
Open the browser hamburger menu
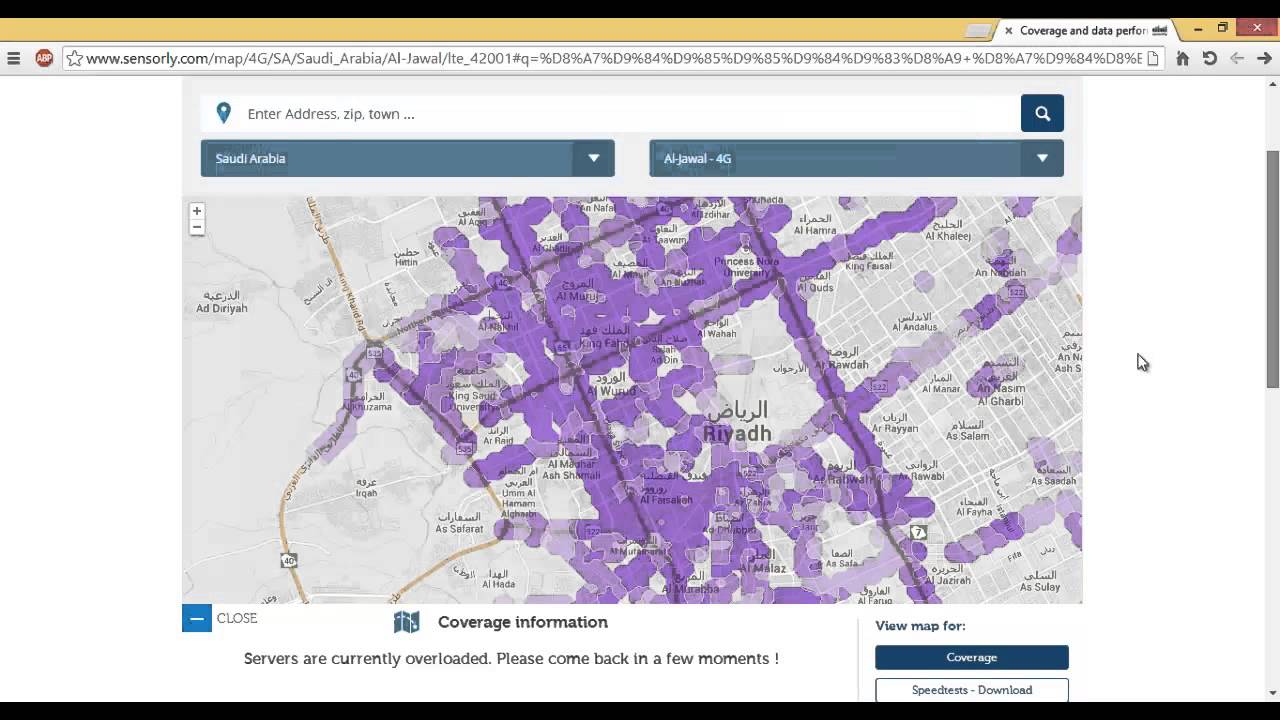tap(14, 58)
